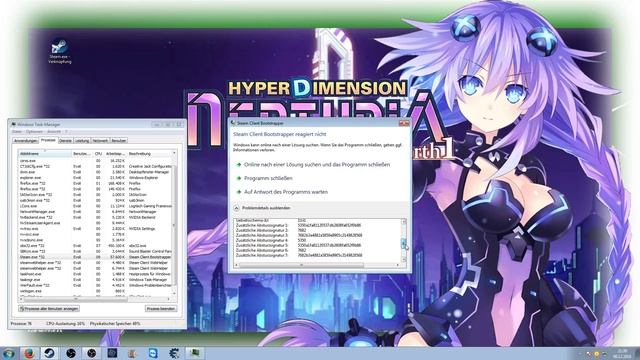The image size is (640, 360).
Task: Switch to the Prozesse tab
Action: click(x=48, y=140)
